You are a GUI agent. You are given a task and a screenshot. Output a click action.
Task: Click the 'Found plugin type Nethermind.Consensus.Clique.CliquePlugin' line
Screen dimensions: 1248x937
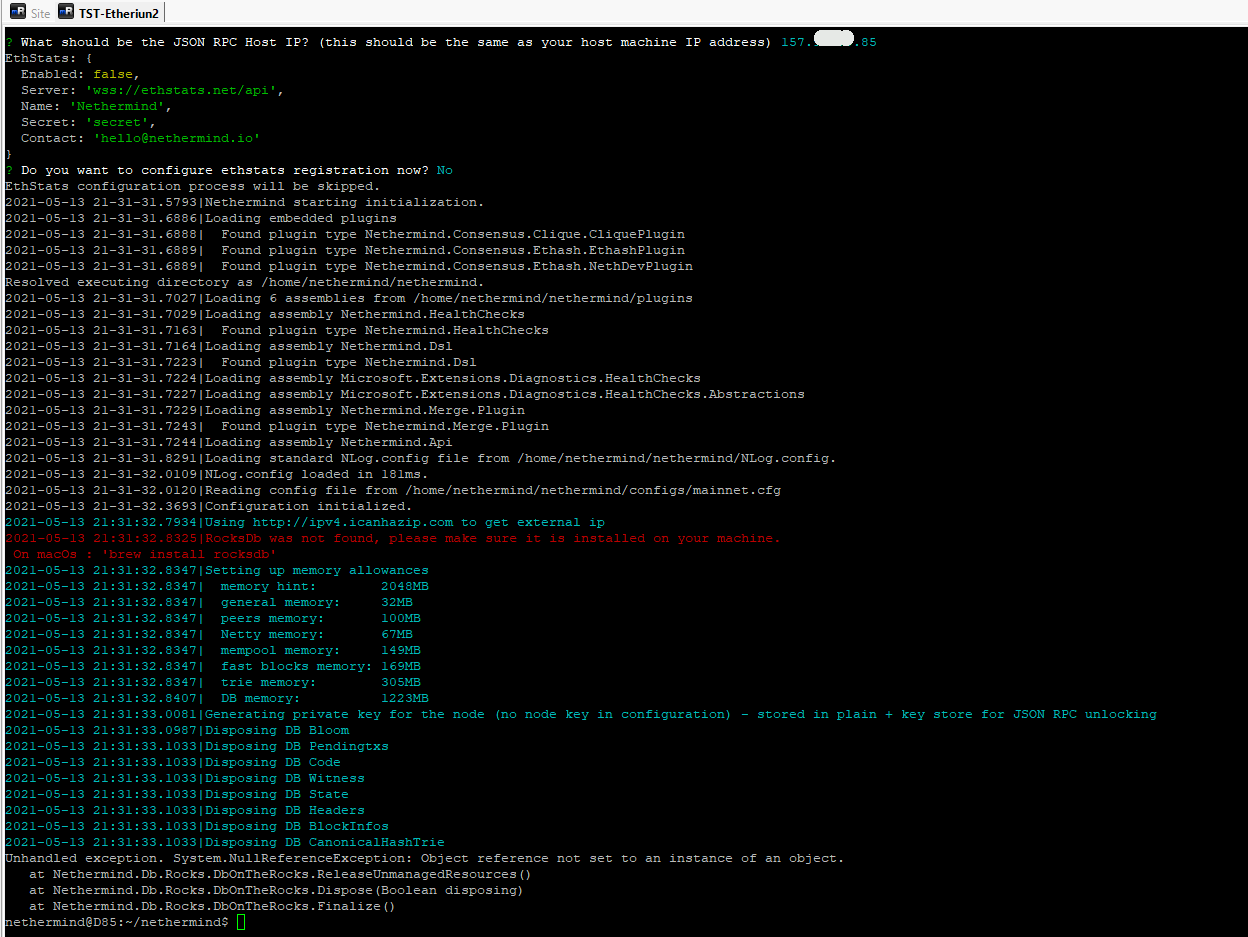[x=345, y=234]
